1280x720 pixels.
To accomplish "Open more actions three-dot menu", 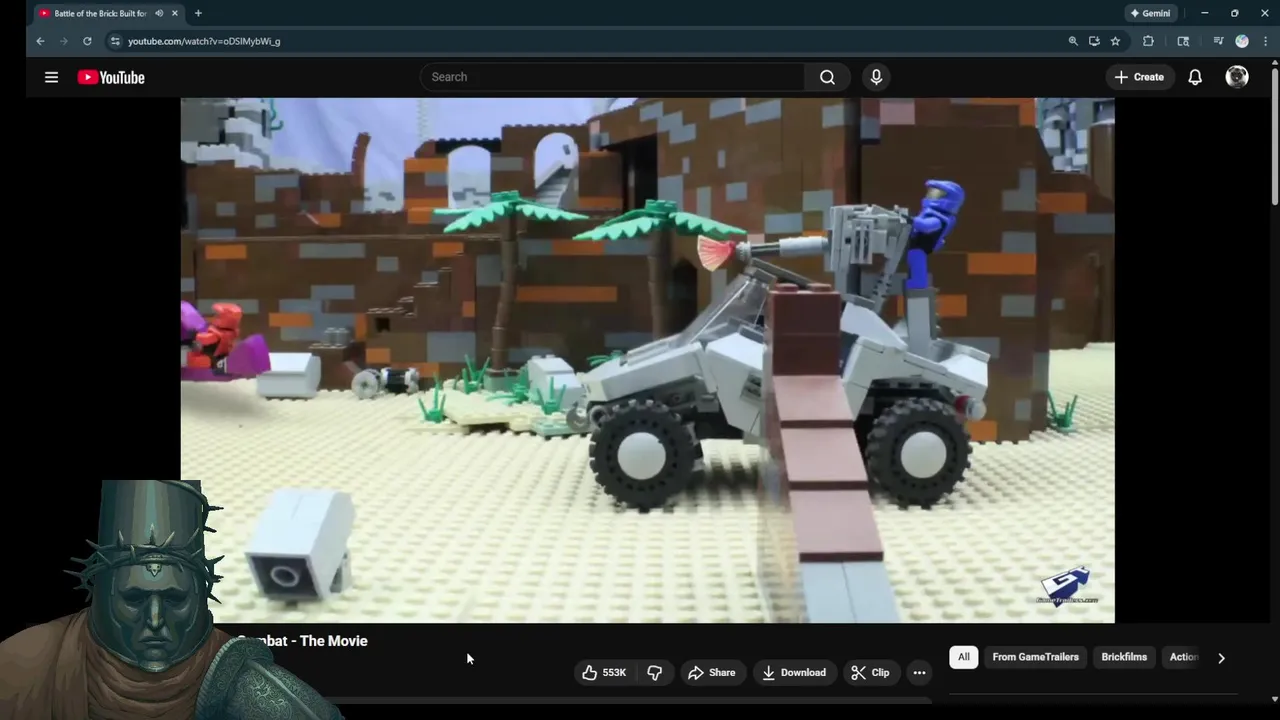I will click(x=919, y=673).
